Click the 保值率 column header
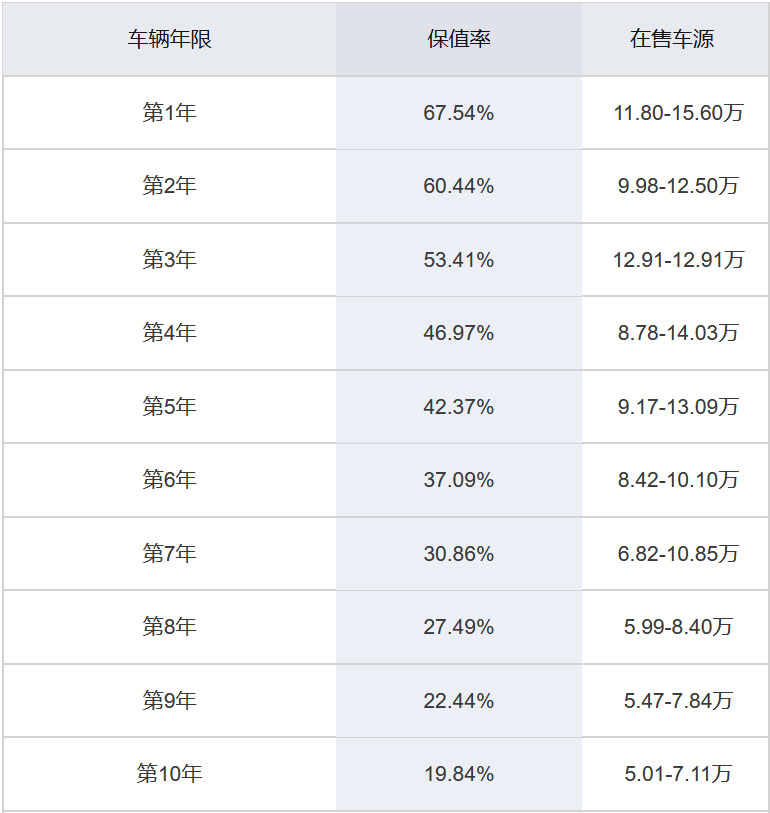The image size is (770, 813). pos(459,40)
